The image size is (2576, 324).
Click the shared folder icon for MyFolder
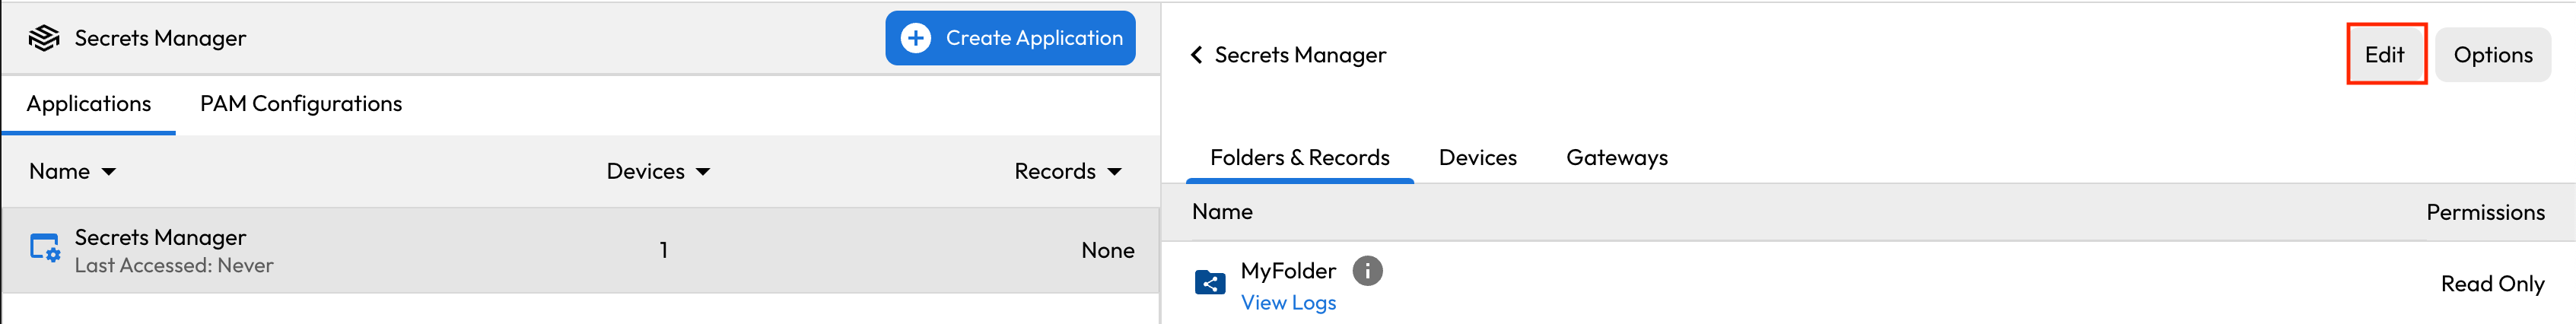[x=1210, y=283]
